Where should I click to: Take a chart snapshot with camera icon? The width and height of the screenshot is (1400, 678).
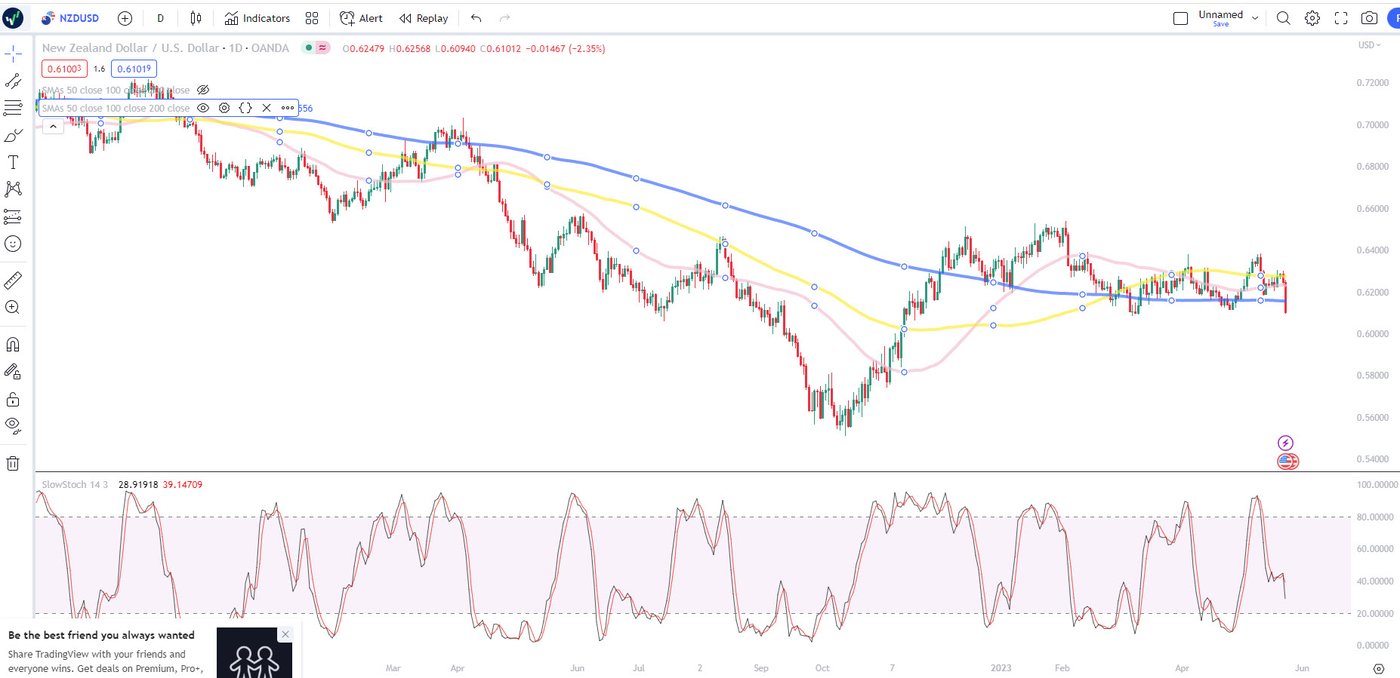point(1369,18)
